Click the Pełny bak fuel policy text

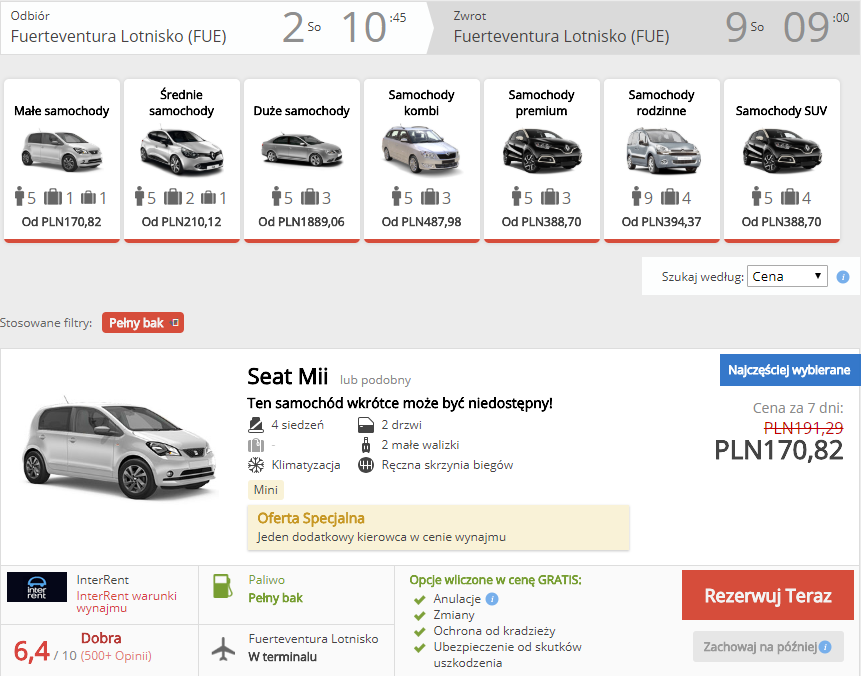(x=276, y=598)
